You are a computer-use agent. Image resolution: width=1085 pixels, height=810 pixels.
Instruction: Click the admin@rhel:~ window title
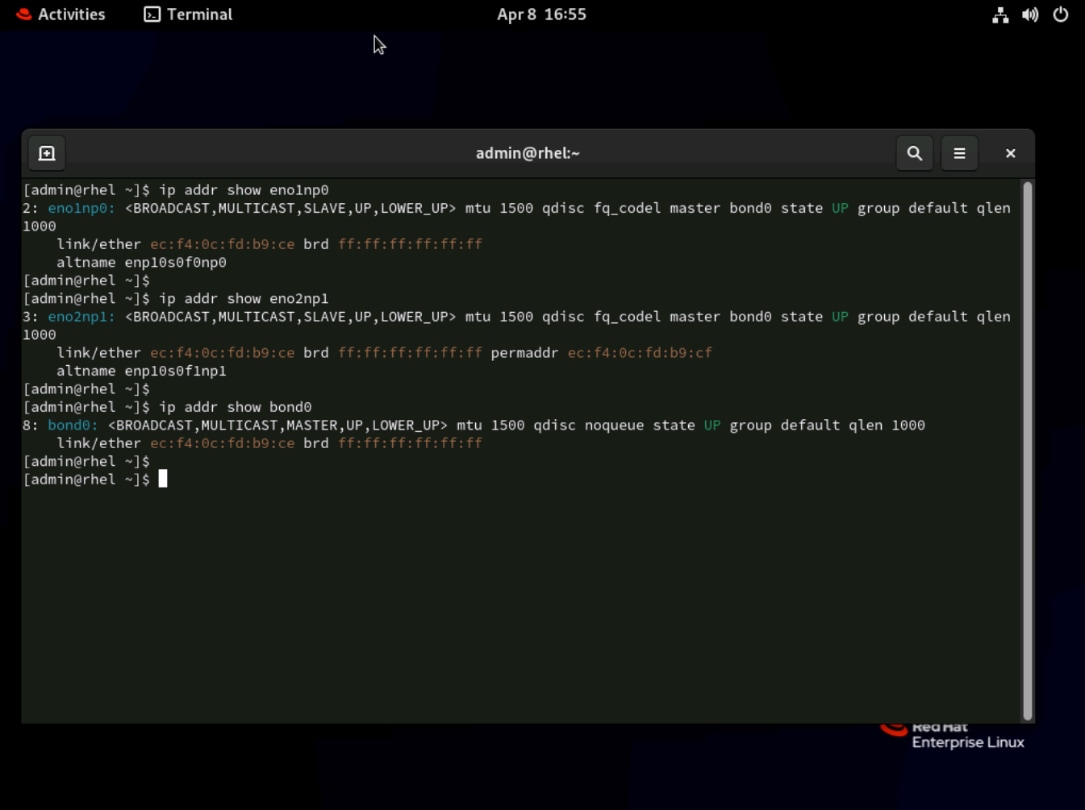[x=527, y=153]
